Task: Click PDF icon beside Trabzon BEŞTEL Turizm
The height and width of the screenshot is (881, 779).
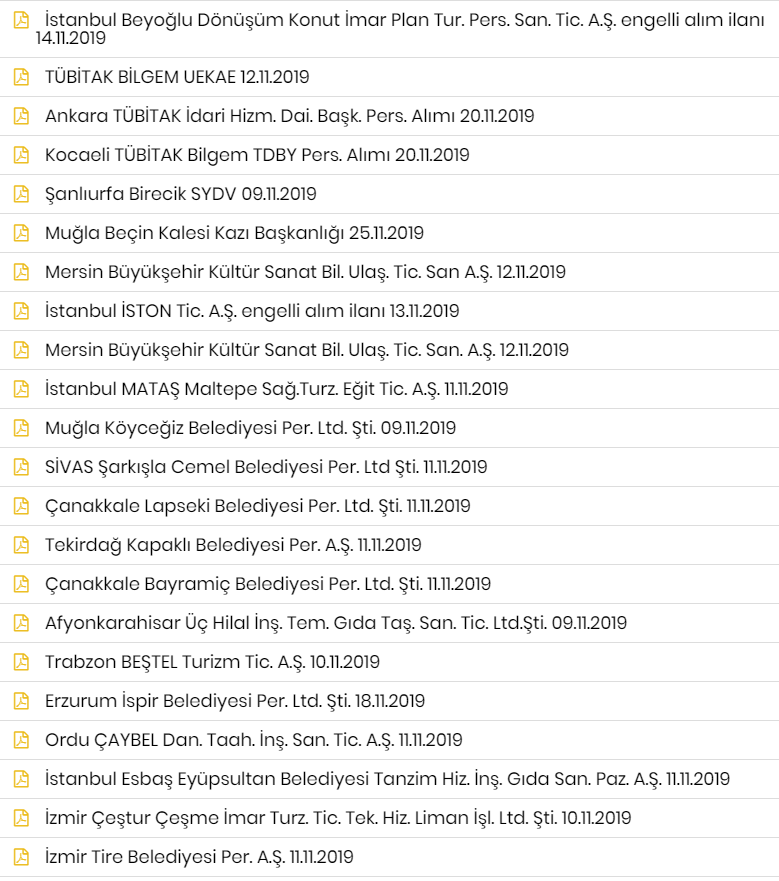Action: point(21,661)
